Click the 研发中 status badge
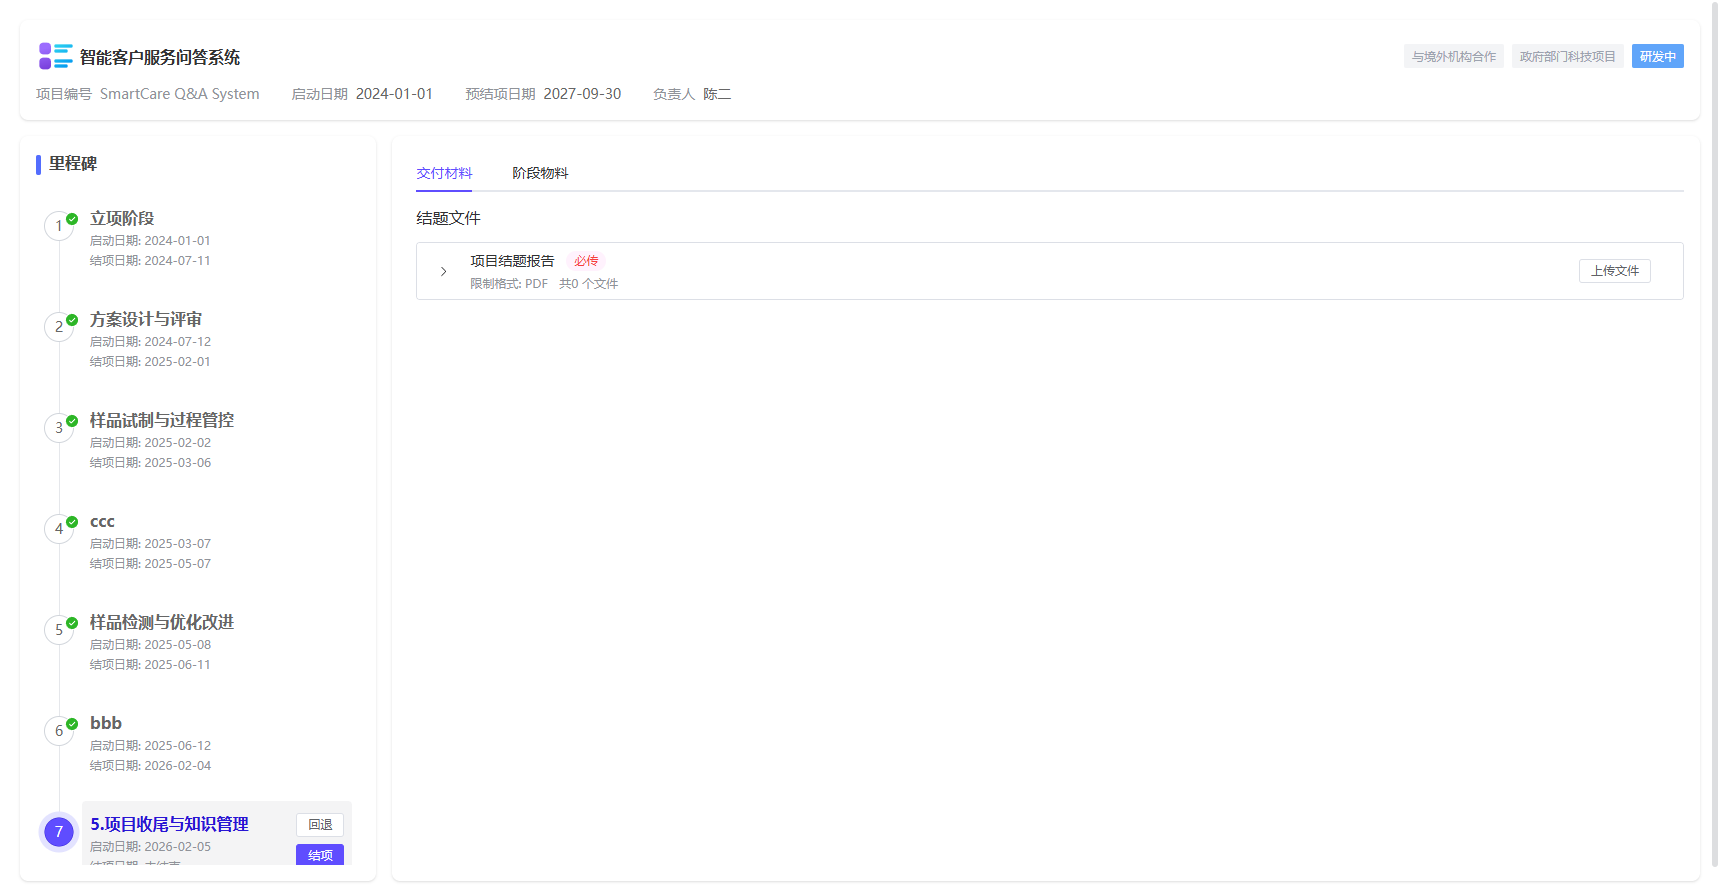This screenshot has width=1720, height=888. (x=1658, y=56)
